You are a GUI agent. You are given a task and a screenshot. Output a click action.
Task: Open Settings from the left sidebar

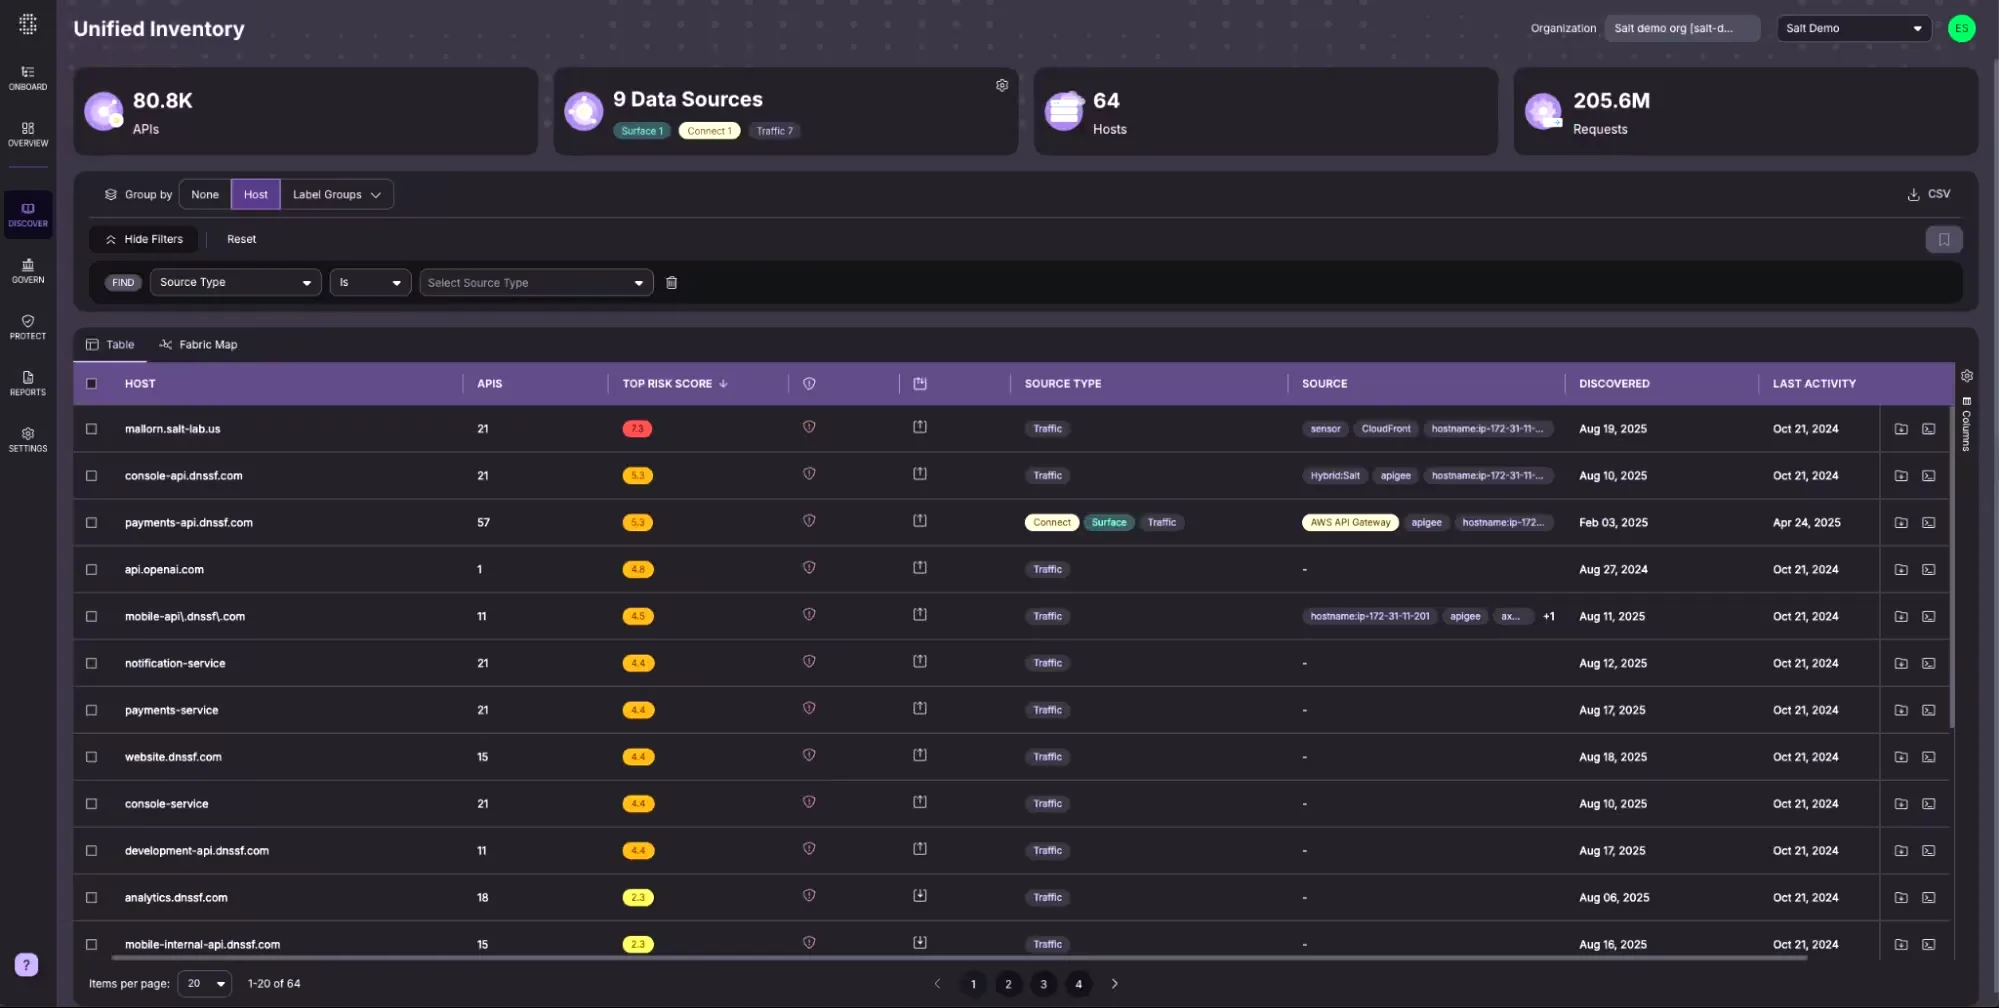click(27, 439)
